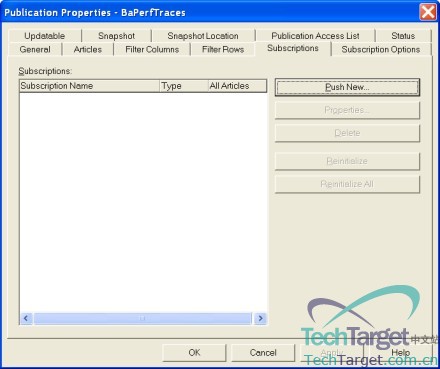Click the All Articles column header
Viewport: 440px width, 369px height.
pyautogui.click(x=237, y=86)
